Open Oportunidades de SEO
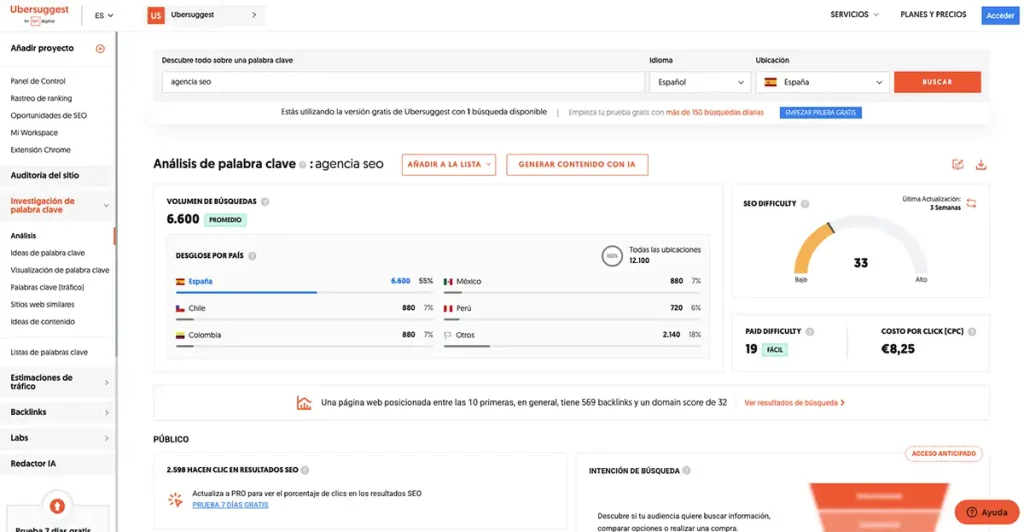This screenshot has width=1024, height=532. pos(48,116)
